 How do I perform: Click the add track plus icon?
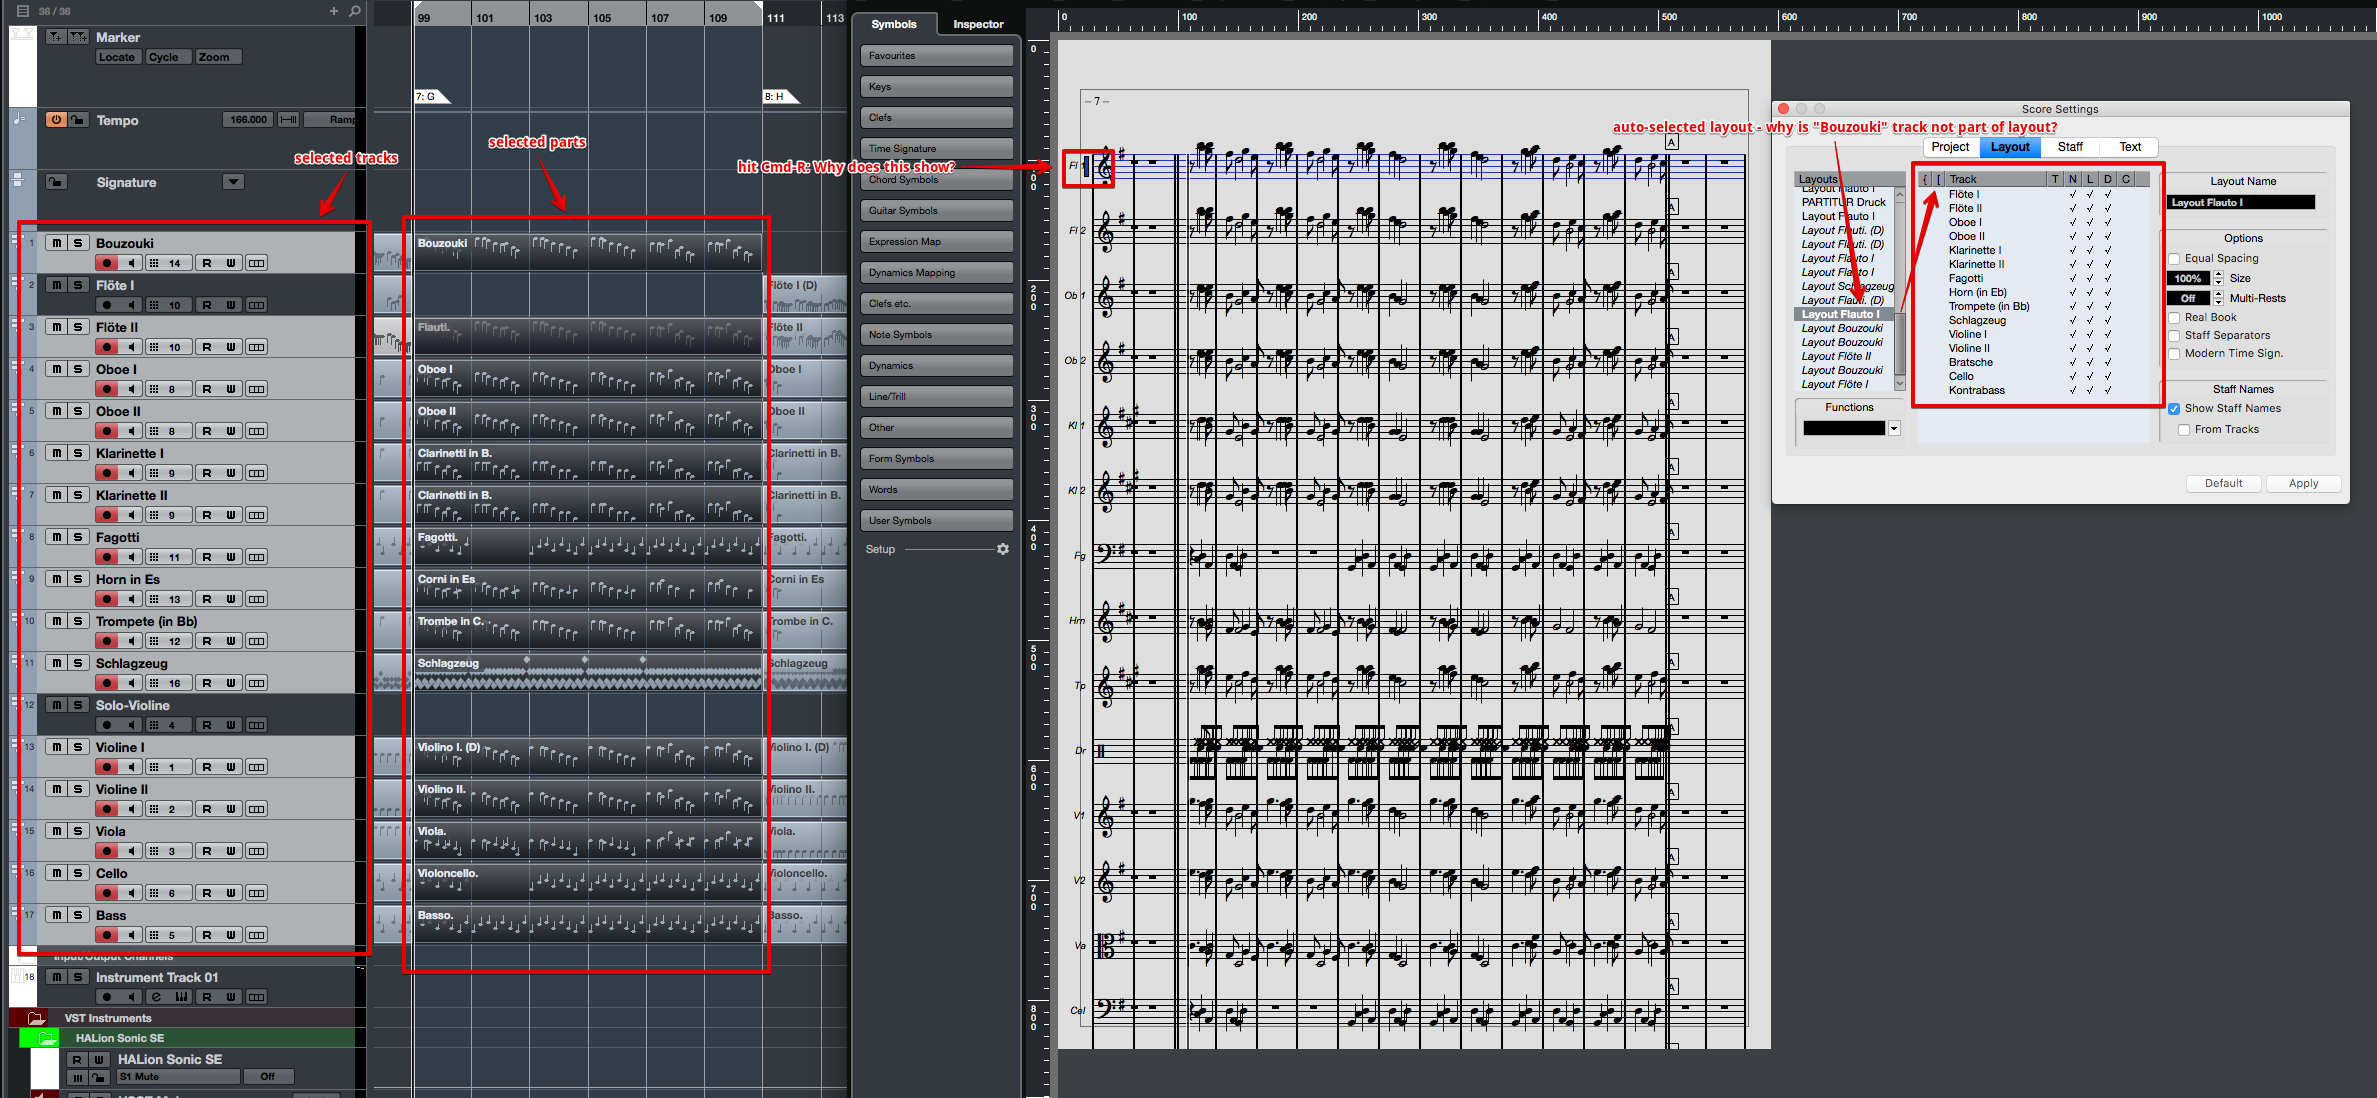click(x=334, y=11)
